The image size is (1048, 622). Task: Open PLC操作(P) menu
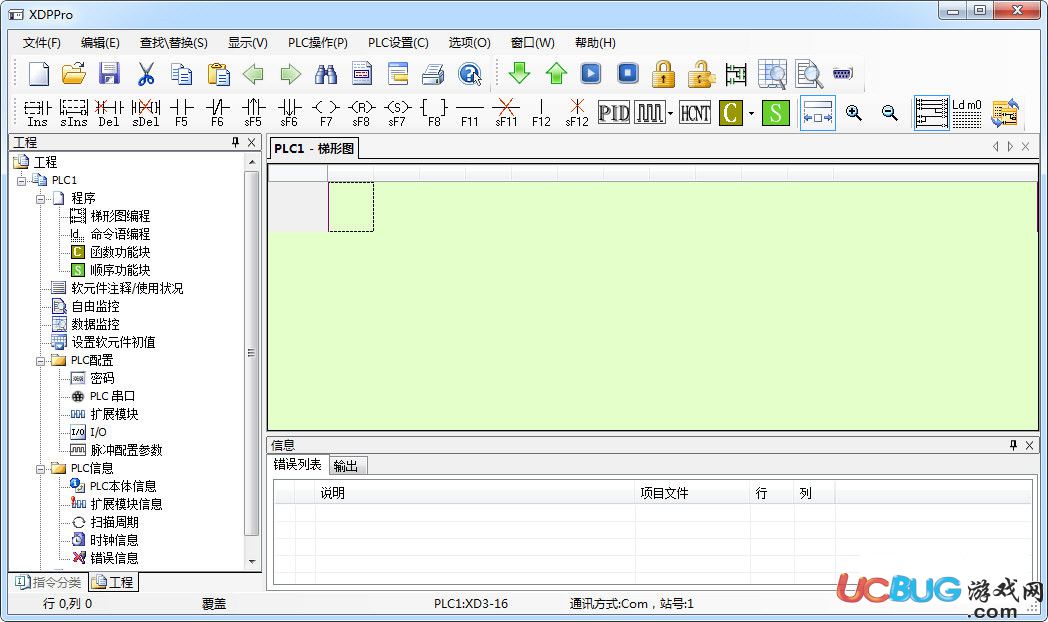click(x=317, y=43)
